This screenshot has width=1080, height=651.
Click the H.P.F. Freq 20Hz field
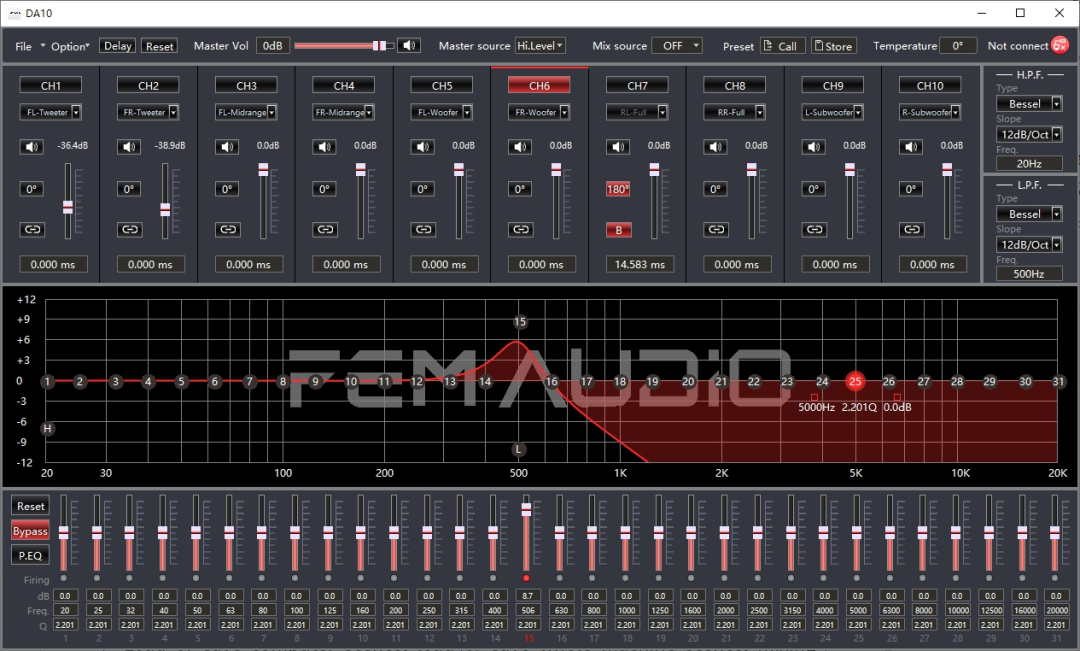click(1029, 163)
